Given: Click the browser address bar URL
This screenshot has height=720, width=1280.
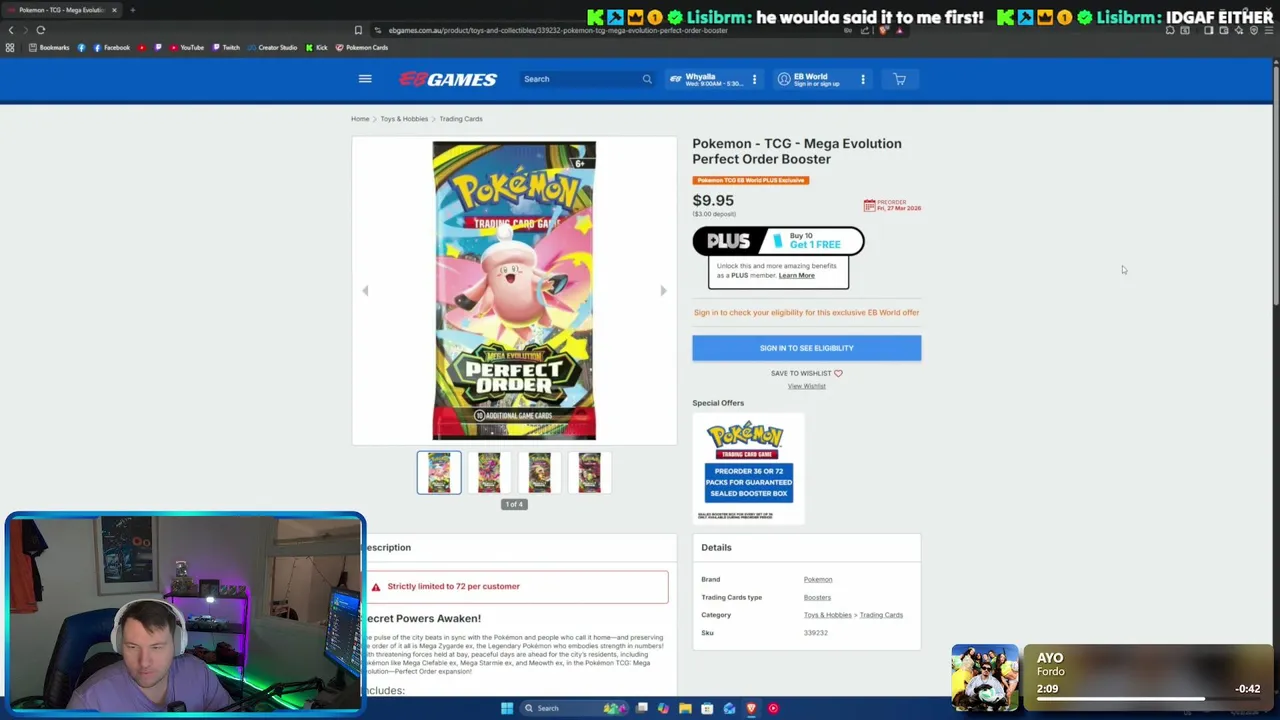Looking at the screenshot, I should click(x=558, y=30).
